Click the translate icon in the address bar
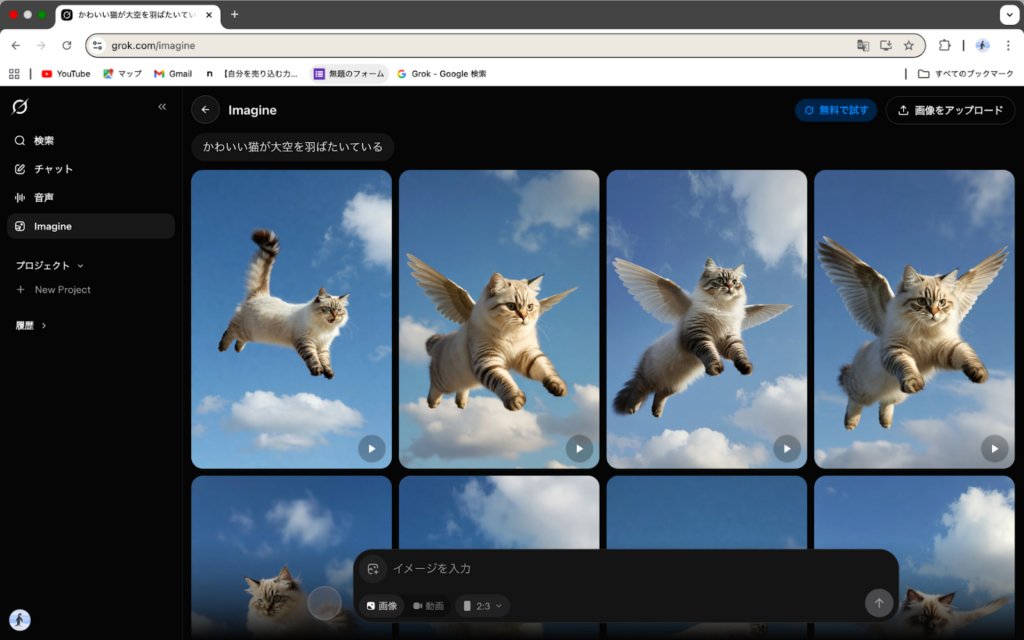 [862, 45]
